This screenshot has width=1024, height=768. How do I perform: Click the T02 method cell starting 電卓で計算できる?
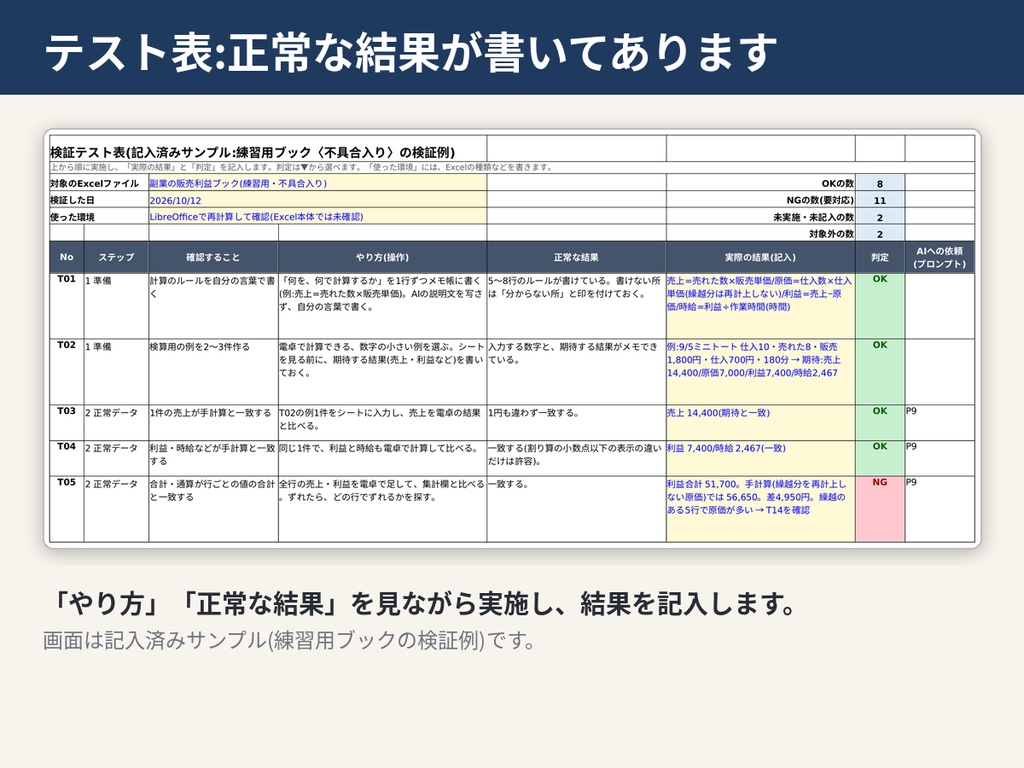tap(382, 372)
